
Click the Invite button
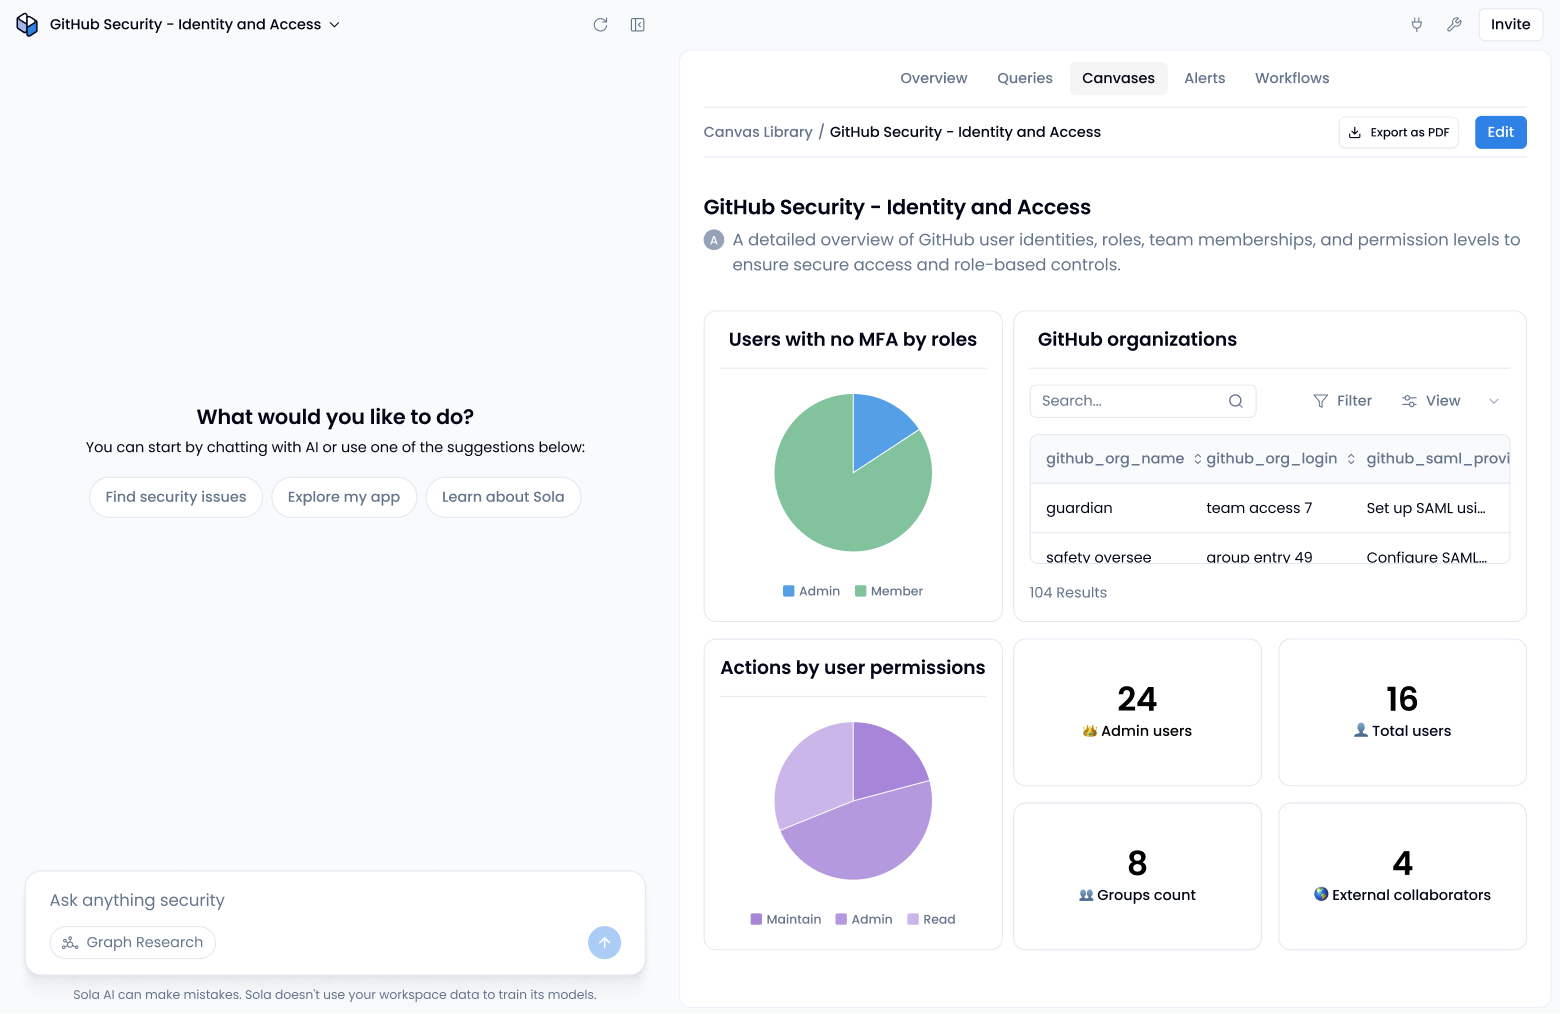click(x=1510, y=25)
